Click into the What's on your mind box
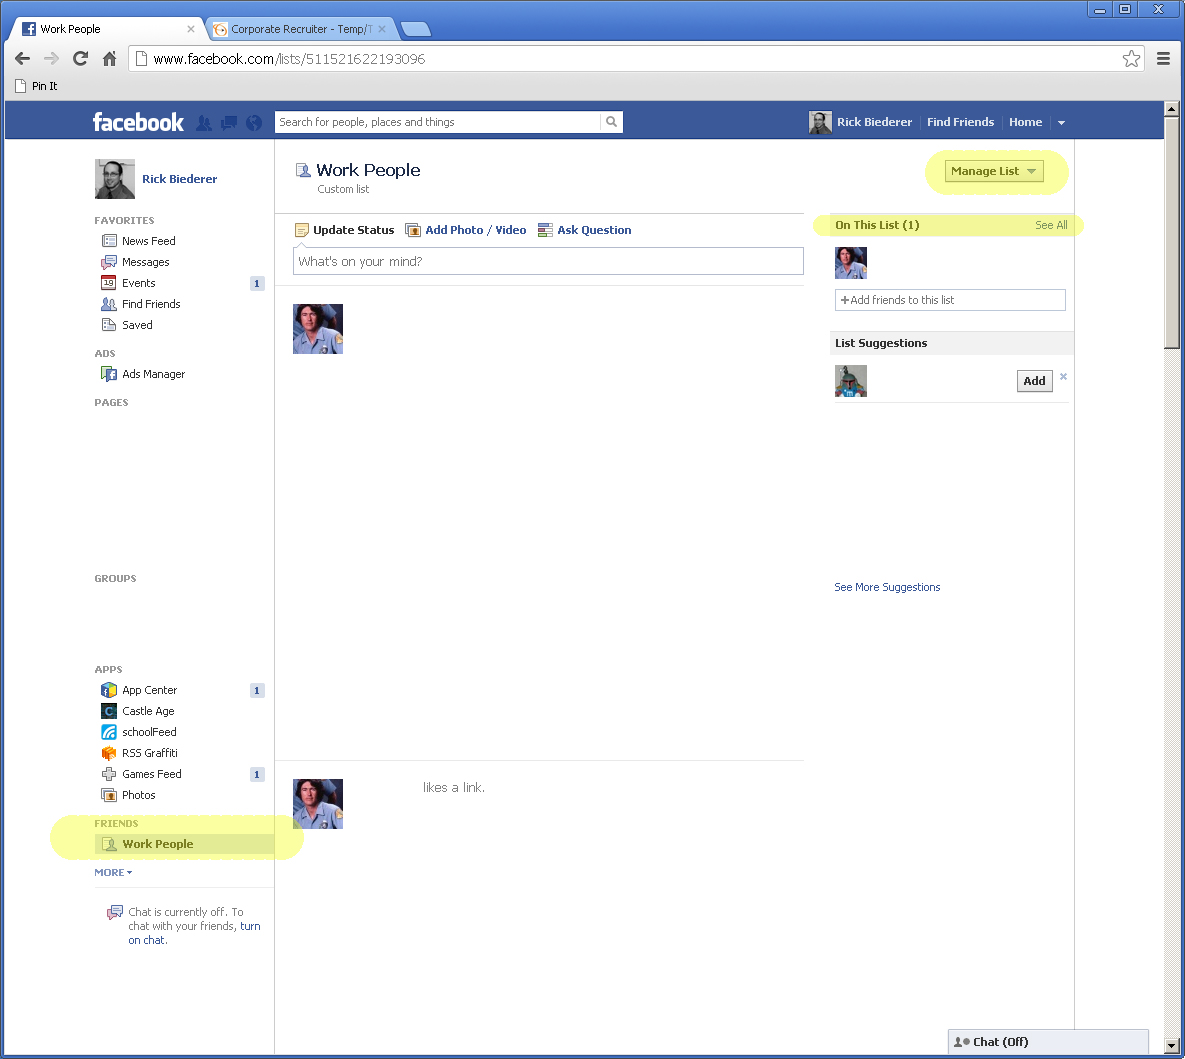 point(548,262)
